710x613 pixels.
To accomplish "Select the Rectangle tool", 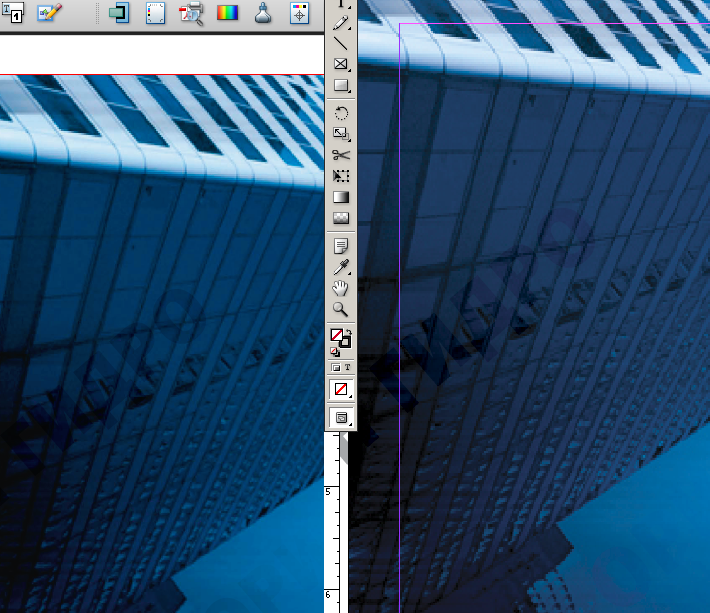I will 341,85.
